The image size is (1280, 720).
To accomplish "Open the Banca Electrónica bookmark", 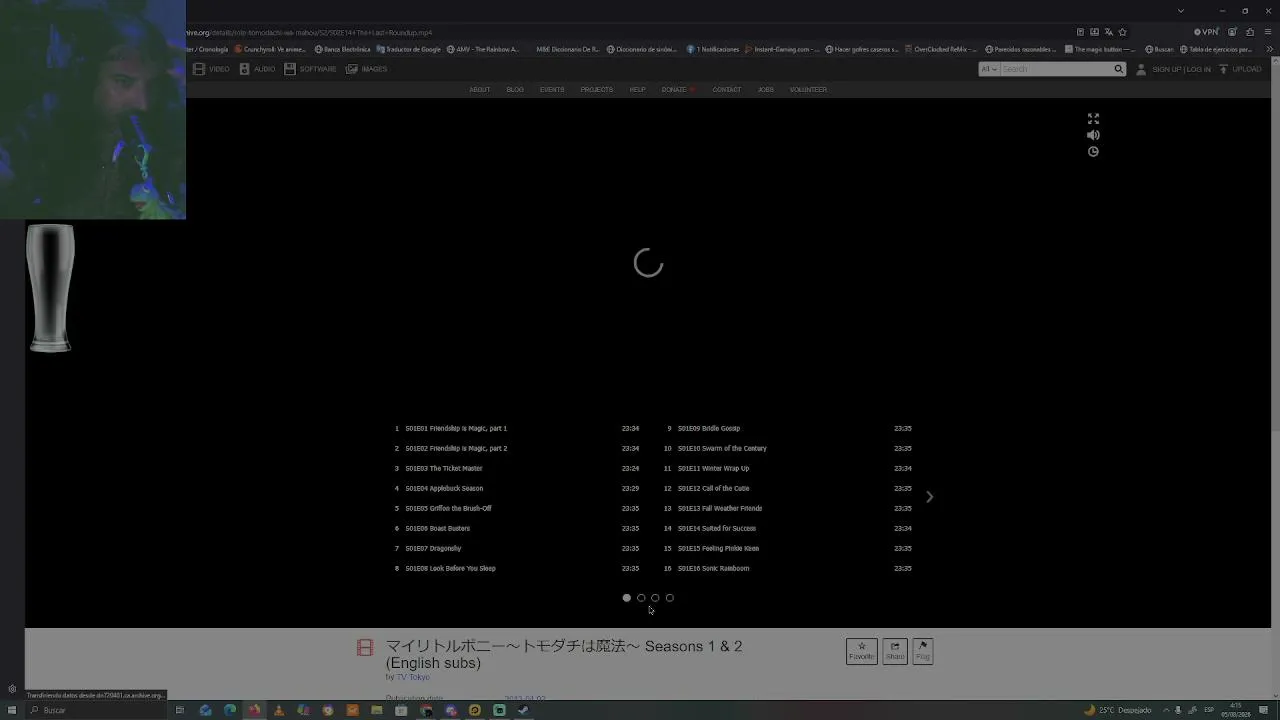I will point(342,49).
